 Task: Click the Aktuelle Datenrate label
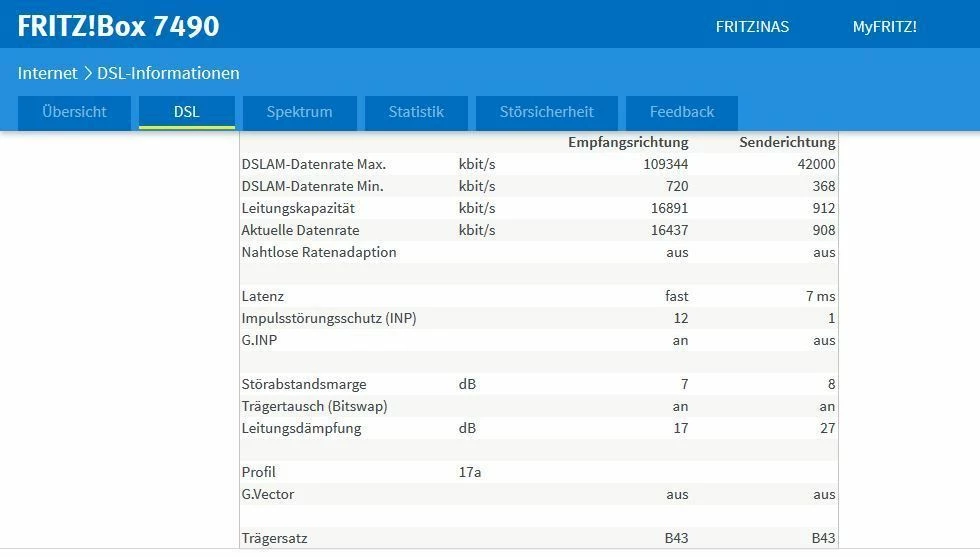pos(301,230)
